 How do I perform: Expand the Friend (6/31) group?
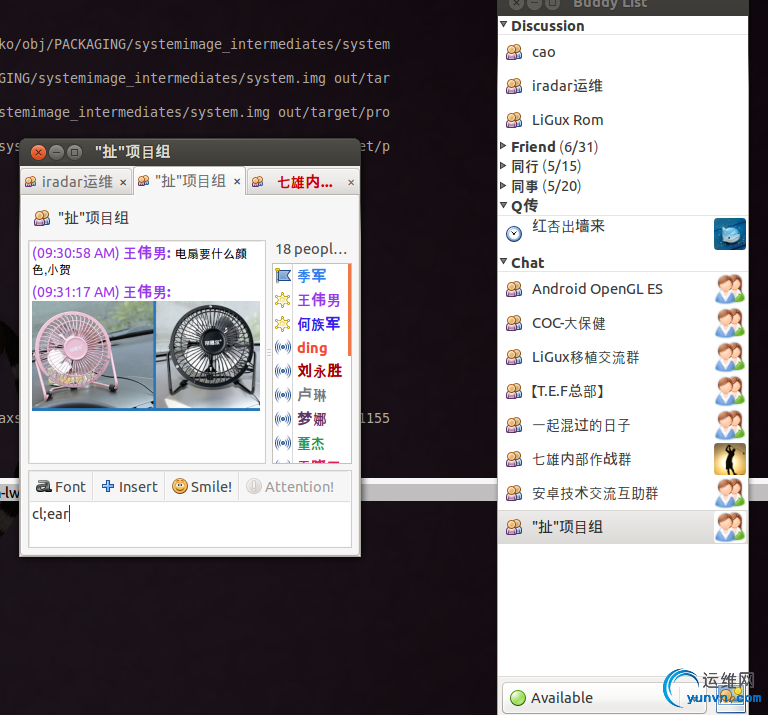point(503,145)
